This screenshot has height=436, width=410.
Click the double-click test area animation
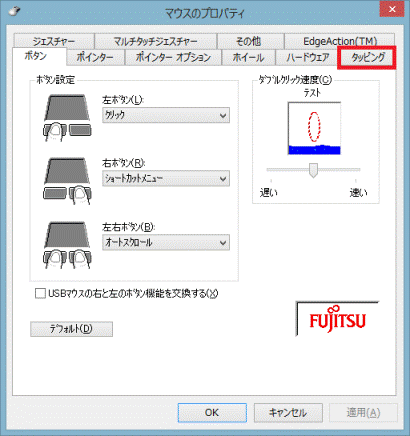pyautogui.click(x=314, y=128)
